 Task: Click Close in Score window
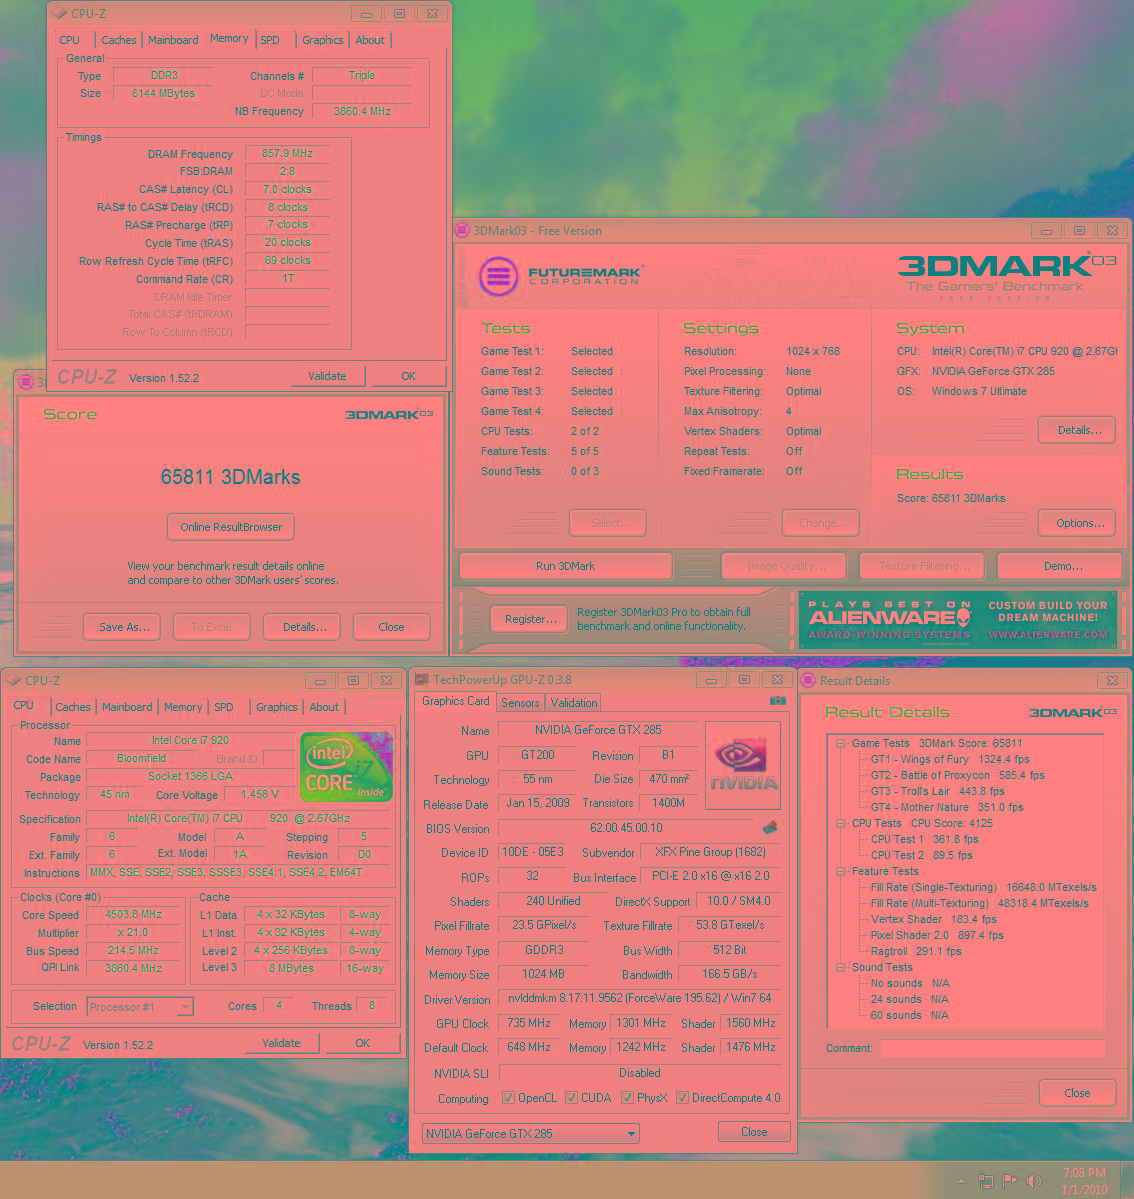coord(392,627)
